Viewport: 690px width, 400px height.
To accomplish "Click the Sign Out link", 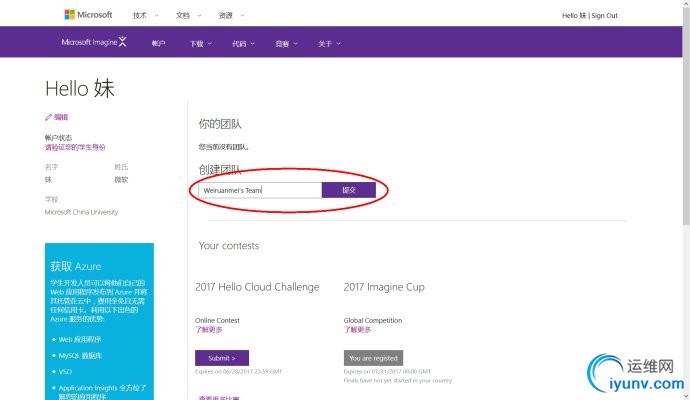I will coord(605,15).
